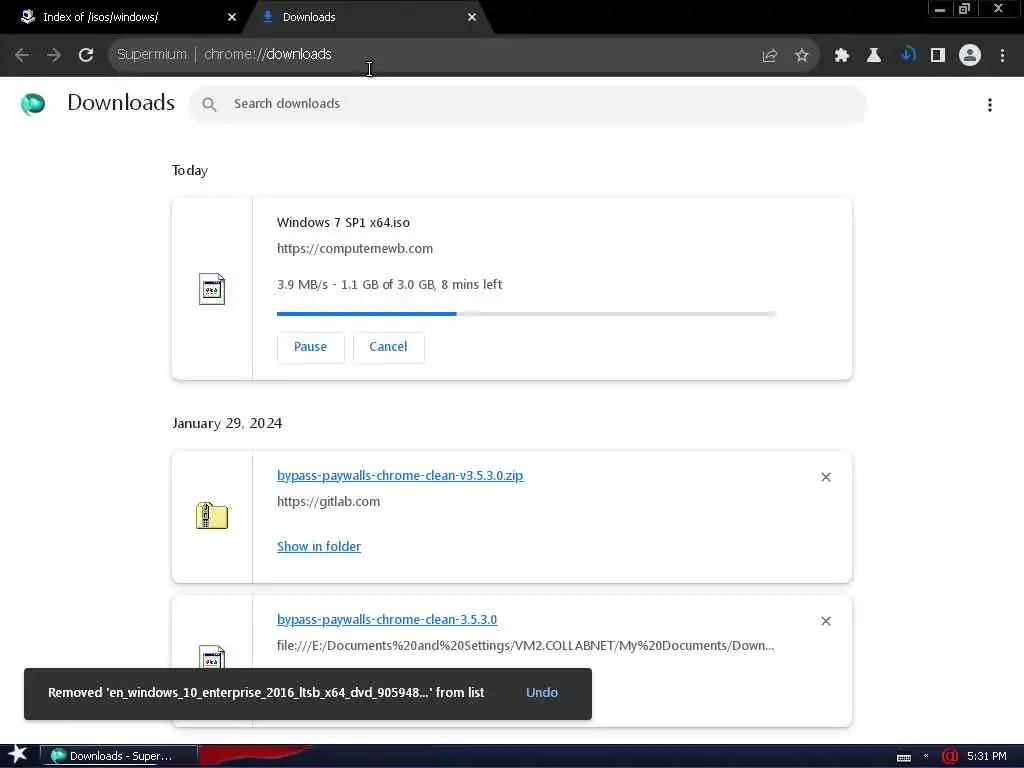Click the red @ tray icon
Image resolution: width=1024 pixels, height=768 pixels.
click(x=950, y=756)
